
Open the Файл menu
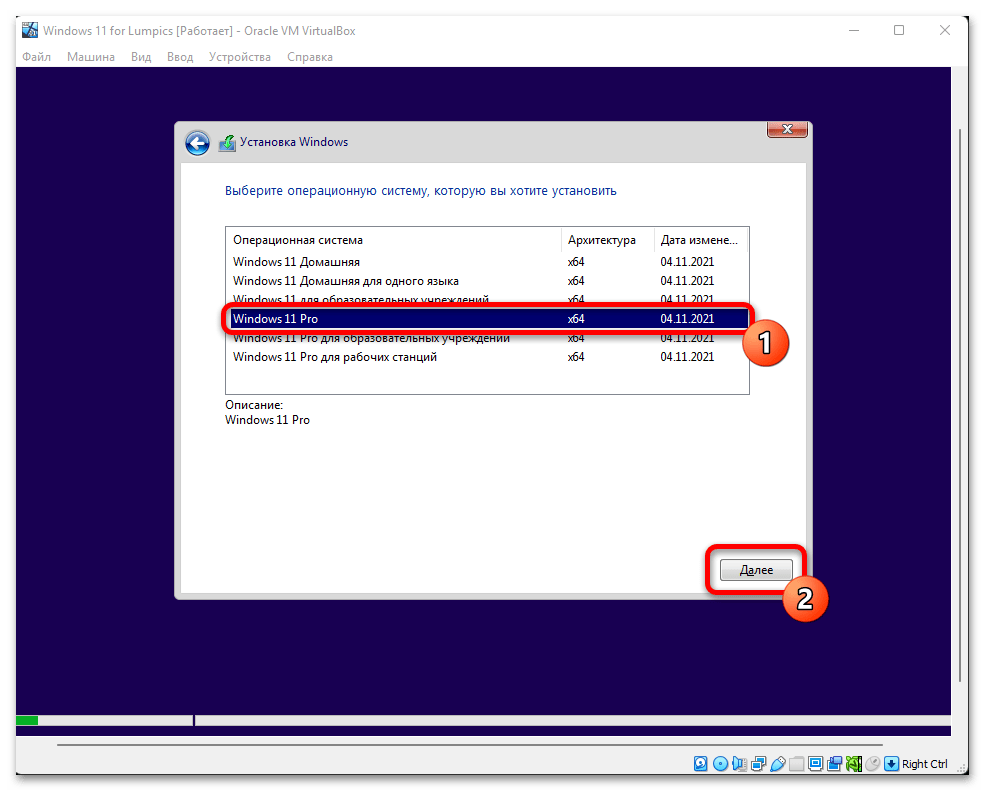pyautogui.click(x=36, y=57)
